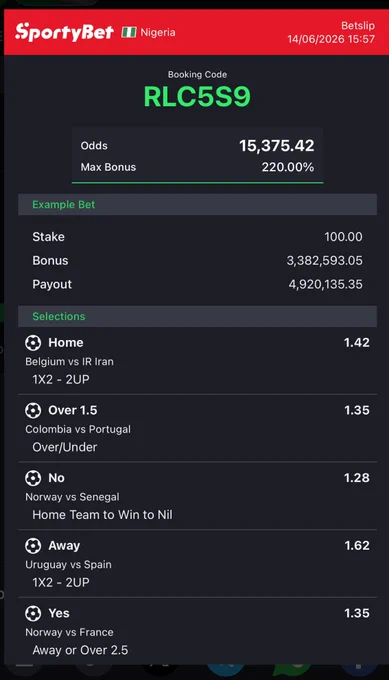Click the Betslip label in the header
The width and height of the screenshot is (389, 680).
358,26
